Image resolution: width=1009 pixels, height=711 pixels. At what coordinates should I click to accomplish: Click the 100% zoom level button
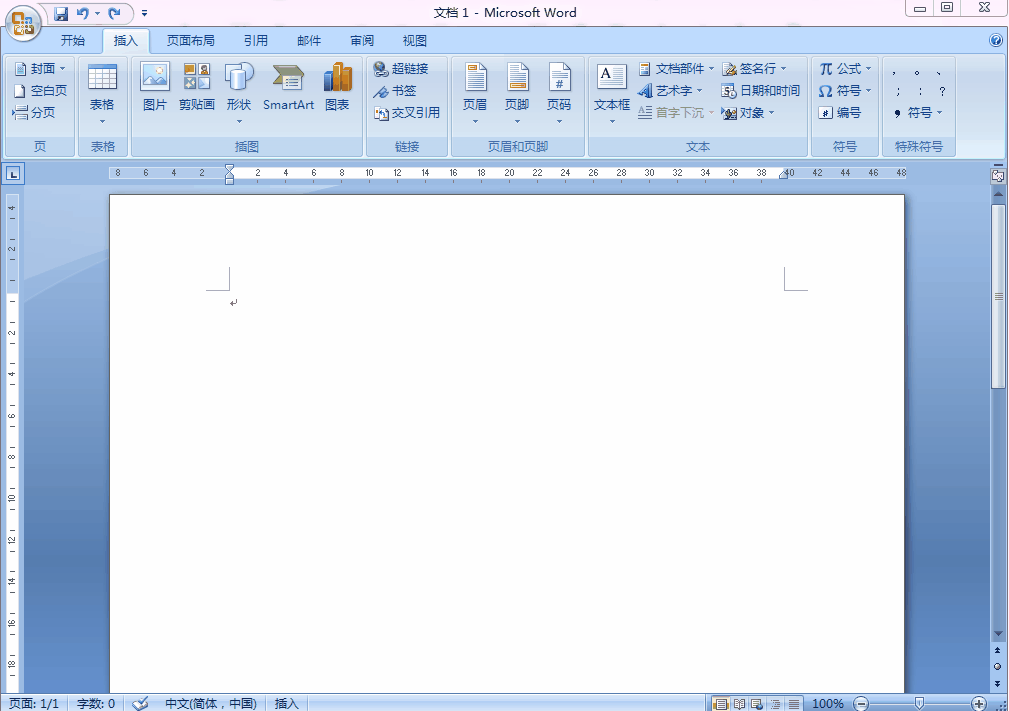(x=828, y=703)
